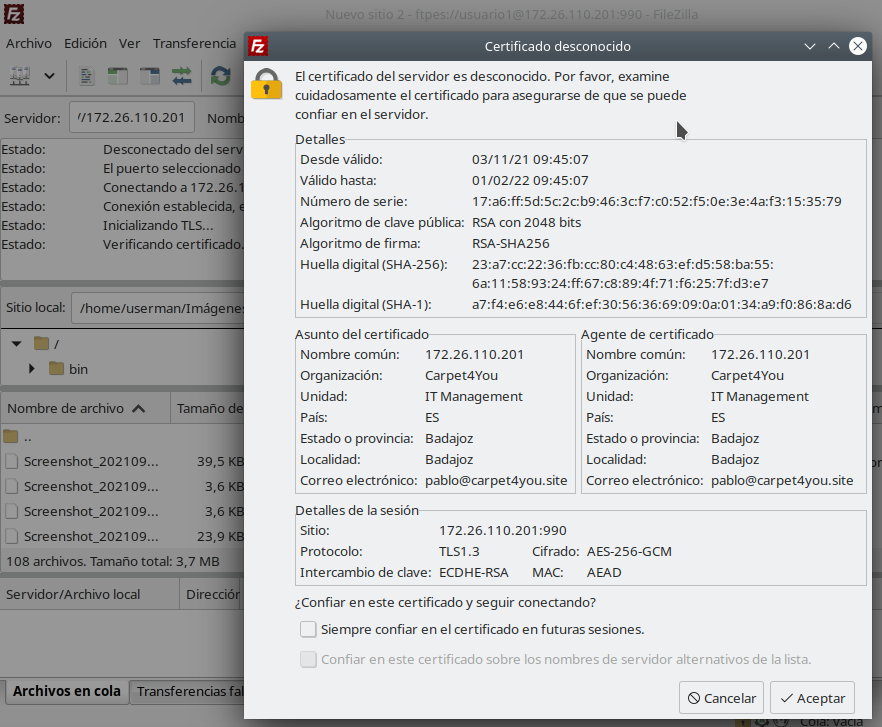Expand the bin folder tree node

tap(32, 369)
